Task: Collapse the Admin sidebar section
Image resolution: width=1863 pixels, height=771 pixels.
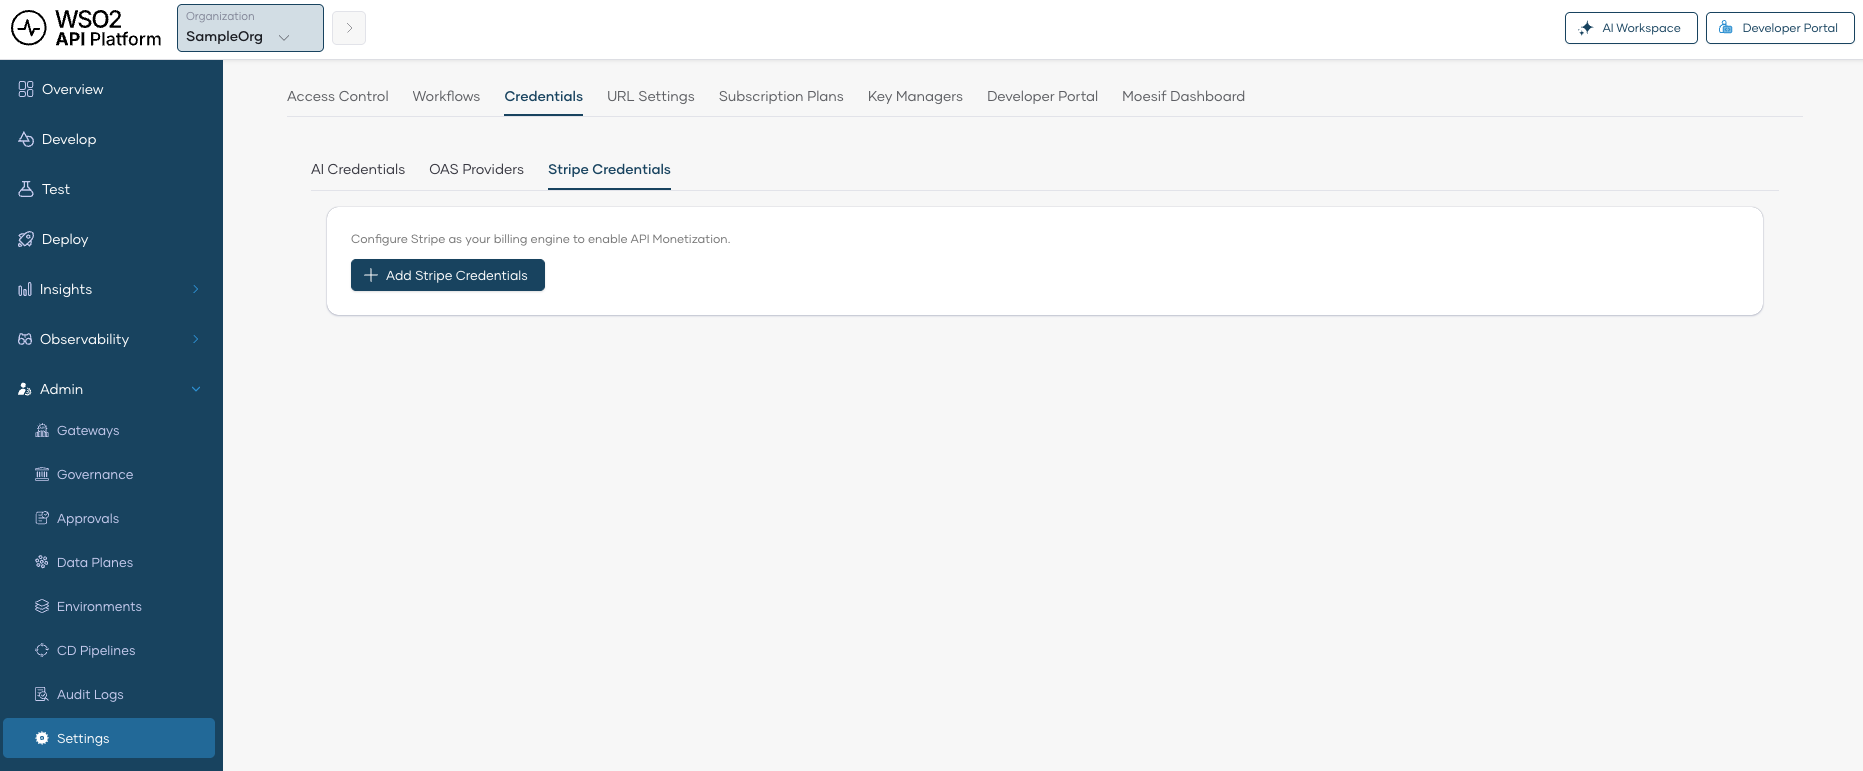Action: tap(196, 390)
